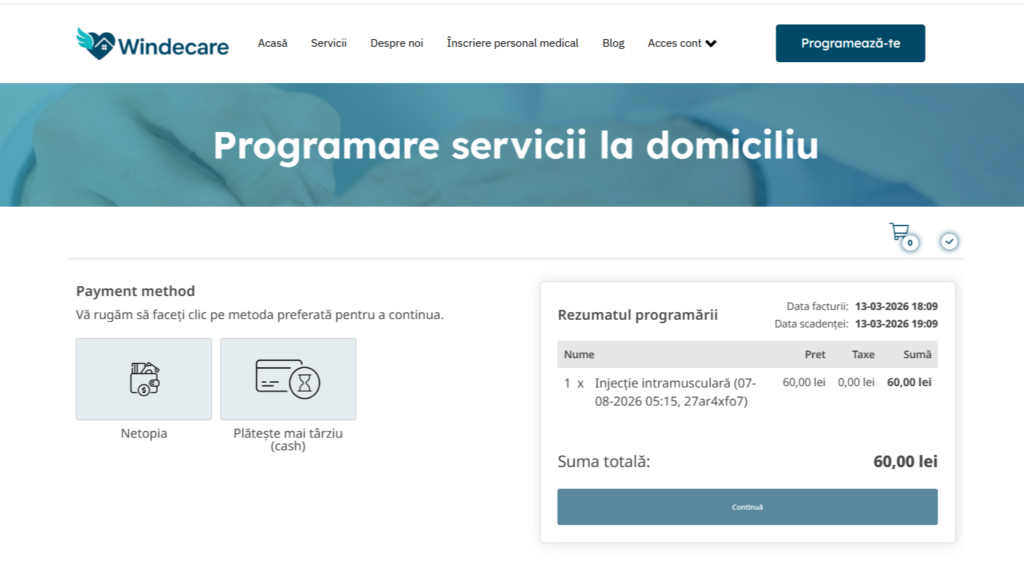This screenshot has width=1024, height=576.
Task: Open the Servicii menu item
Action: click(x=328, y=43)
